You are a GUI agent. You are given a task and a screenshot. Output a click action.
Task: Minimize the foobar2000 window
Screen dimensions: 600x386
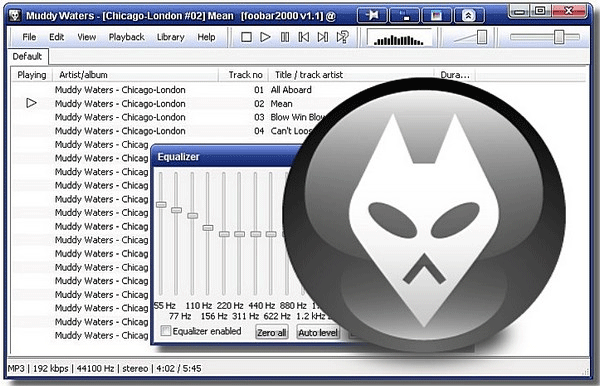[x=519, y=11]
